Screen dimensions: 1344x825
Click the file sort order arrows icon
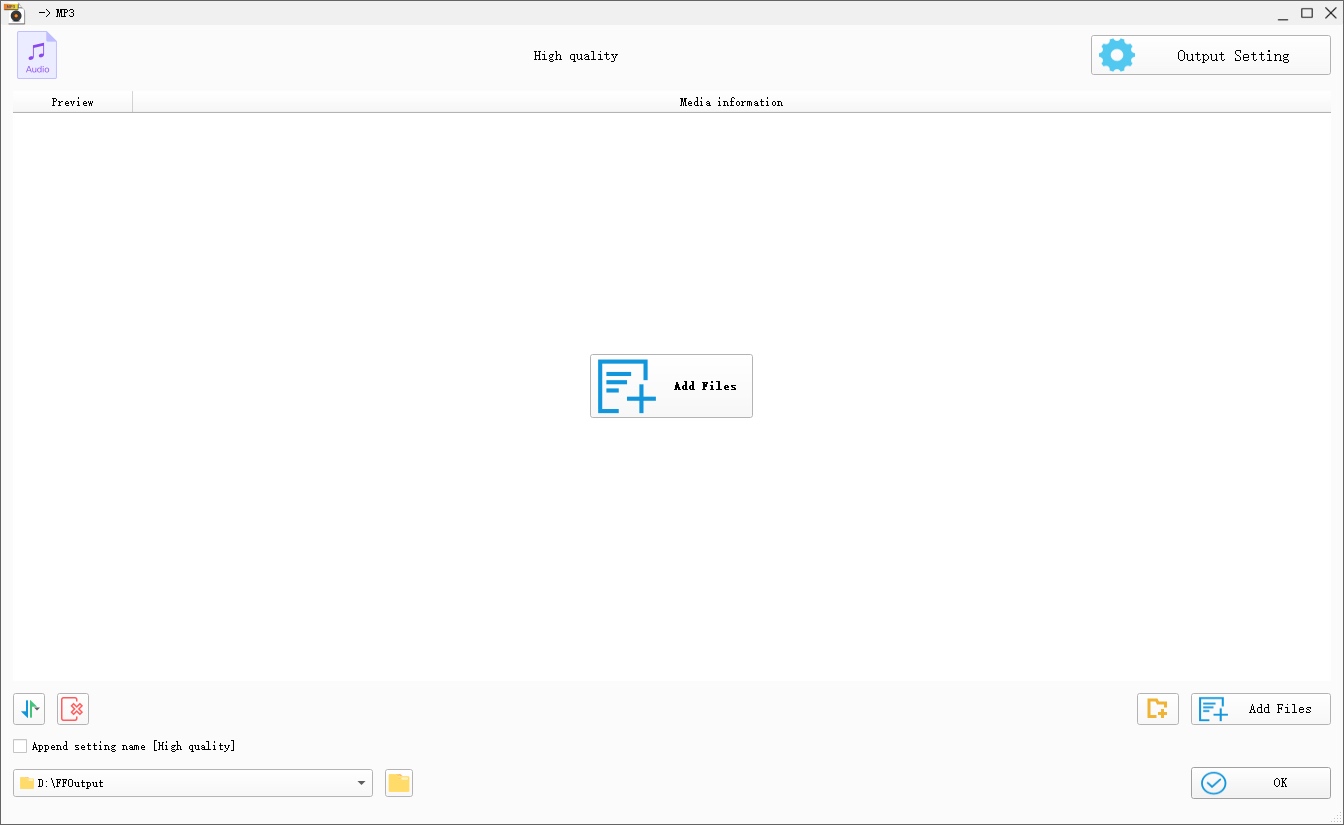[28, 709]
